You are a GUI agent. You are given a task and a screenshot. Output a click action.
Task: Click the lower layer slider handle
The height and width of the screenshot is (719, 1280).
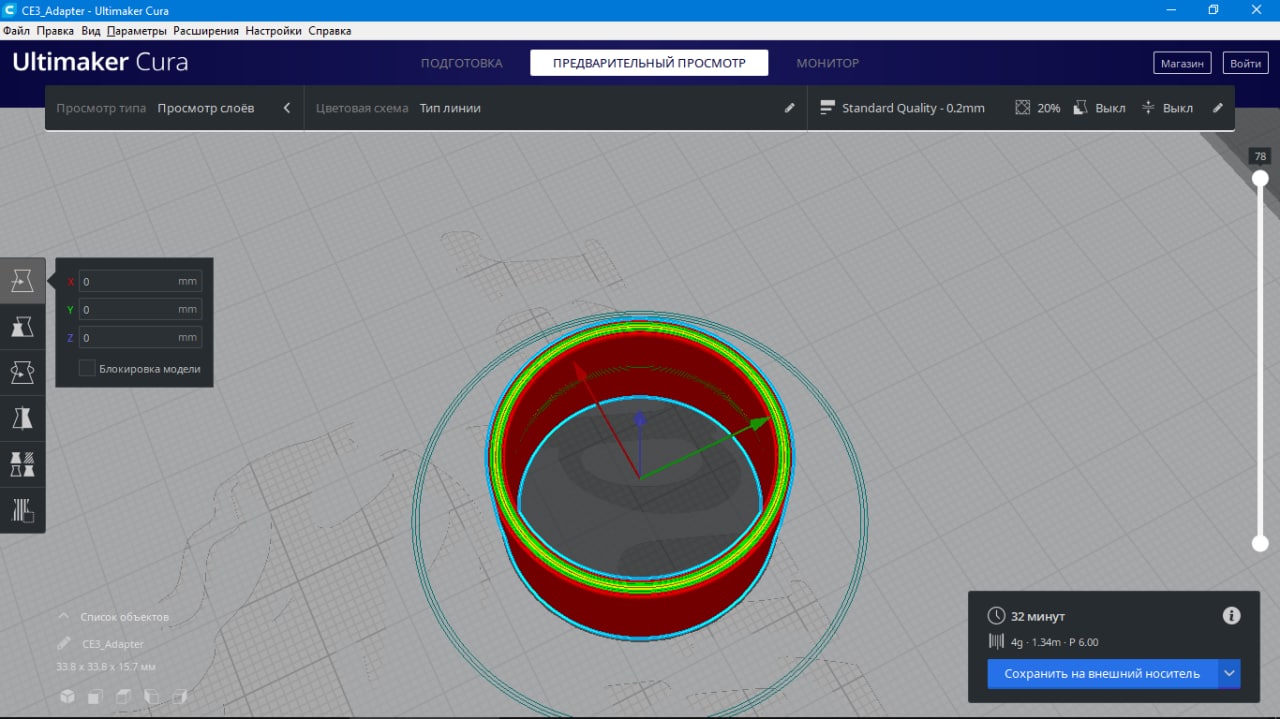pos(1260,543)
